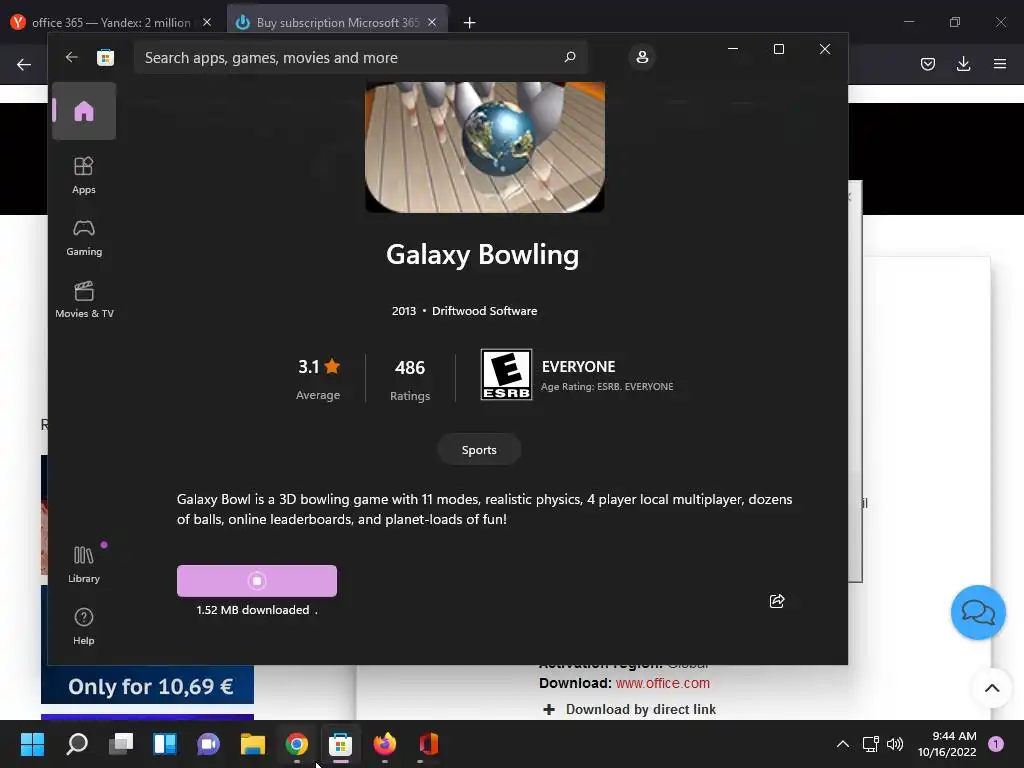Maximize the Microsoft Store window
The height and width of the screenshot is (768, 1024).
tap(778, 49)
